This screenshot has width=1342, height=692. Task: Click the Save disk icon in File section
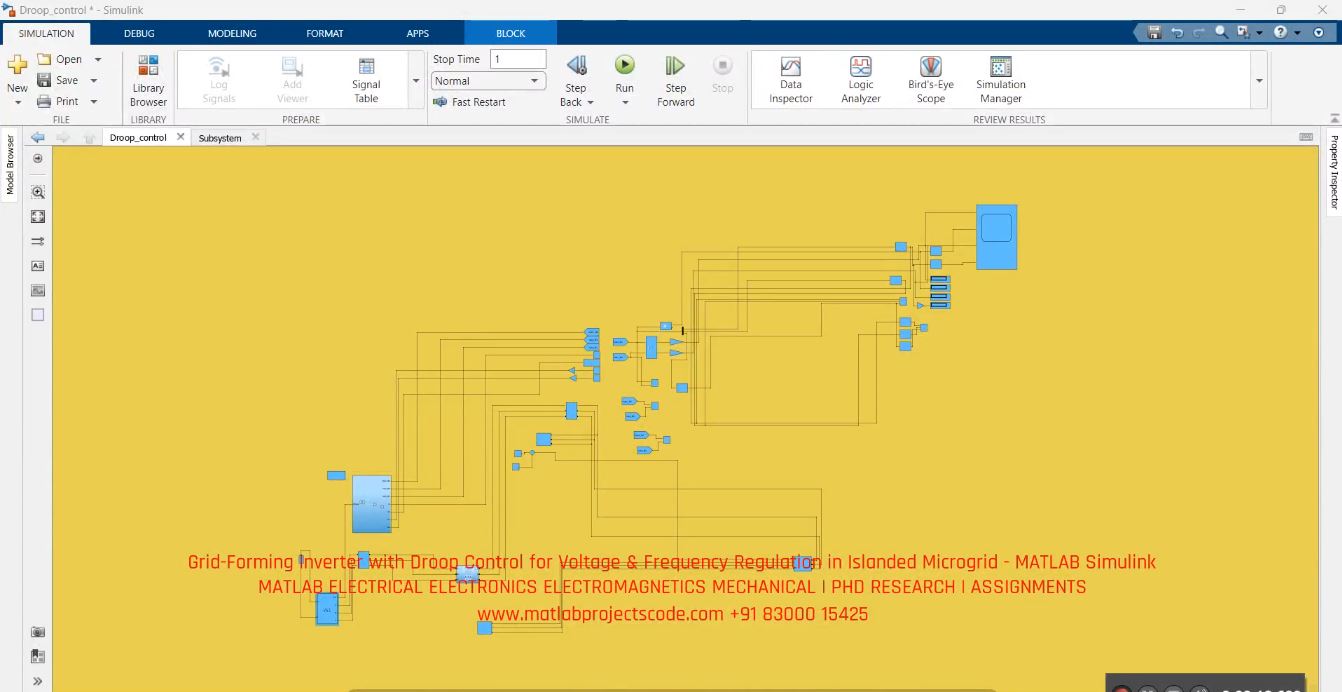pos(44,80)
